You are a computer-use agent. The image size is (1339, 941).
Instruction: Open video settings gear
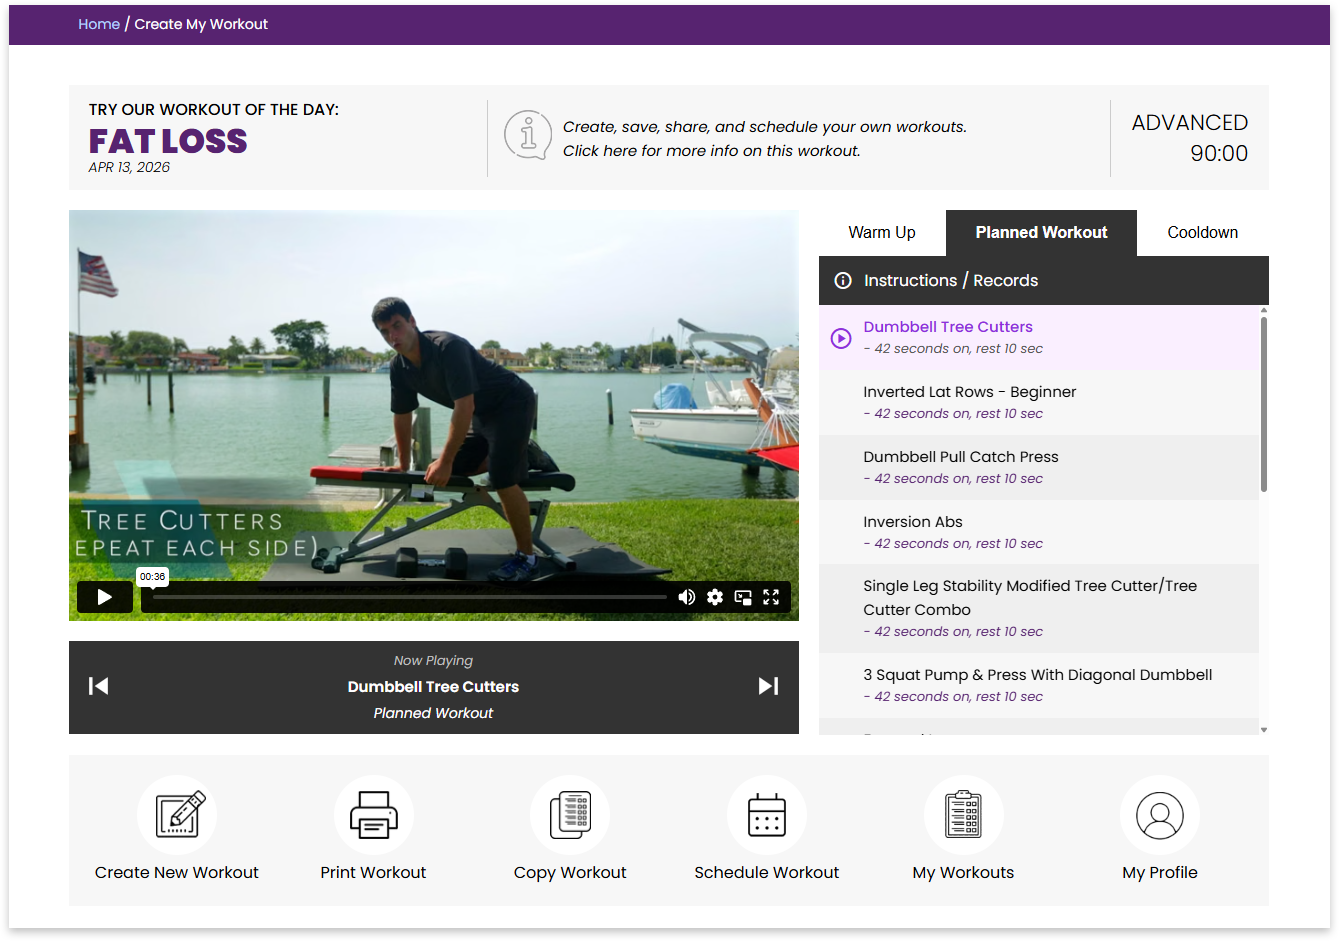click(x=714, y=597)
